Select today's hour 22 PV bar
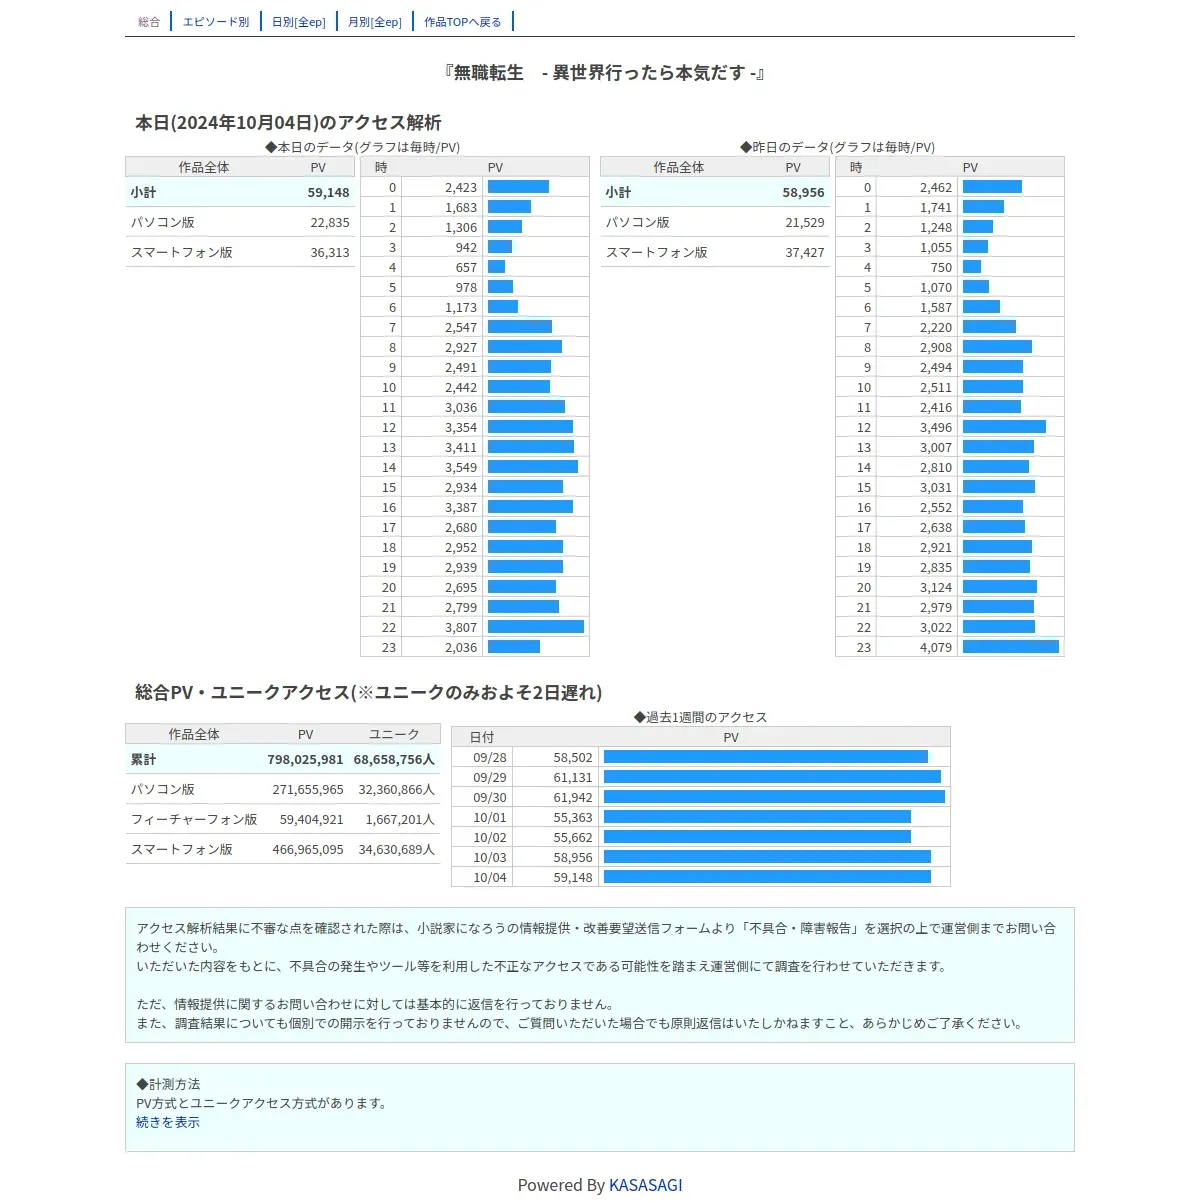The image size is (1200, 1201). click(536, 627)
